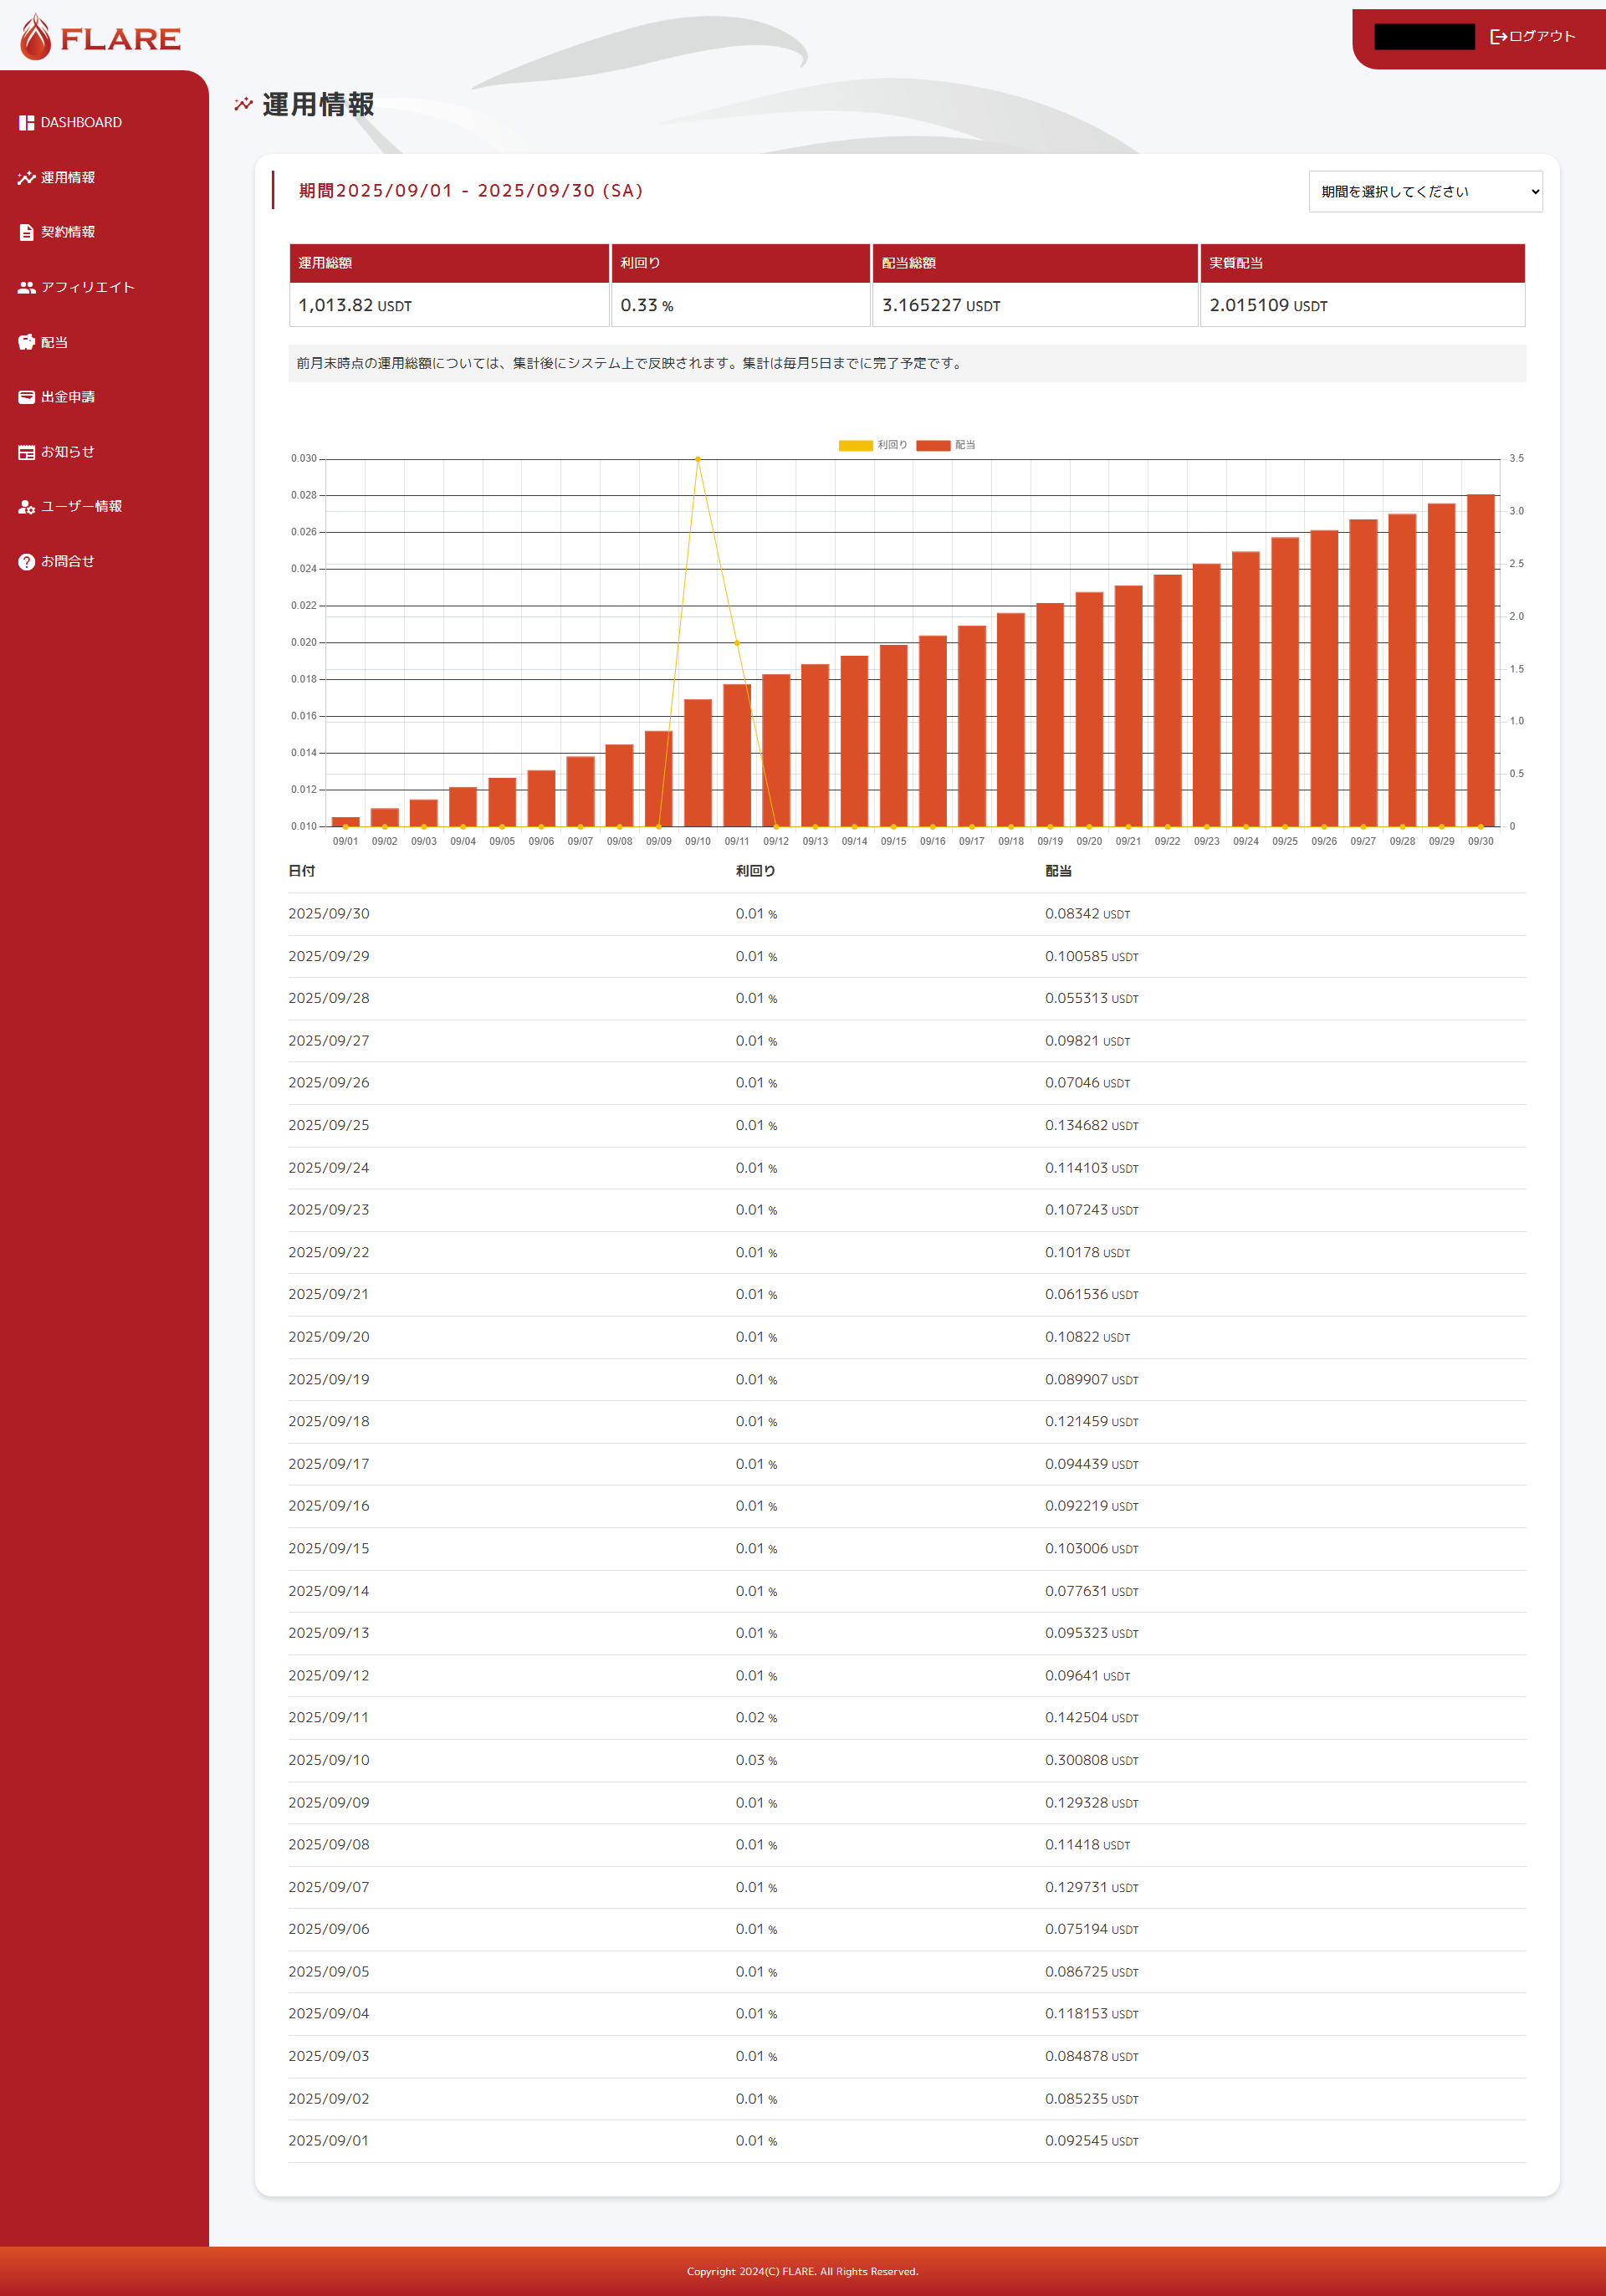Click the アフィリエイト people icon

click(x=26, y=287)
